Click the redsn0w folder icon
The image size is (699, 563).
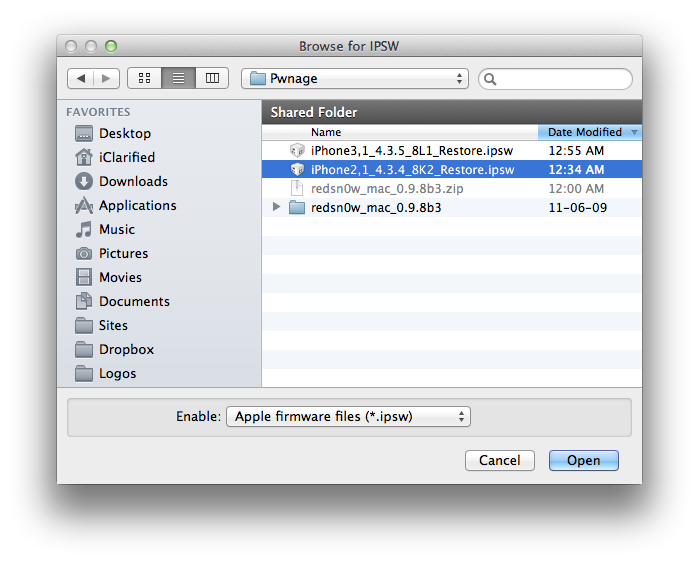coord(297,207)
